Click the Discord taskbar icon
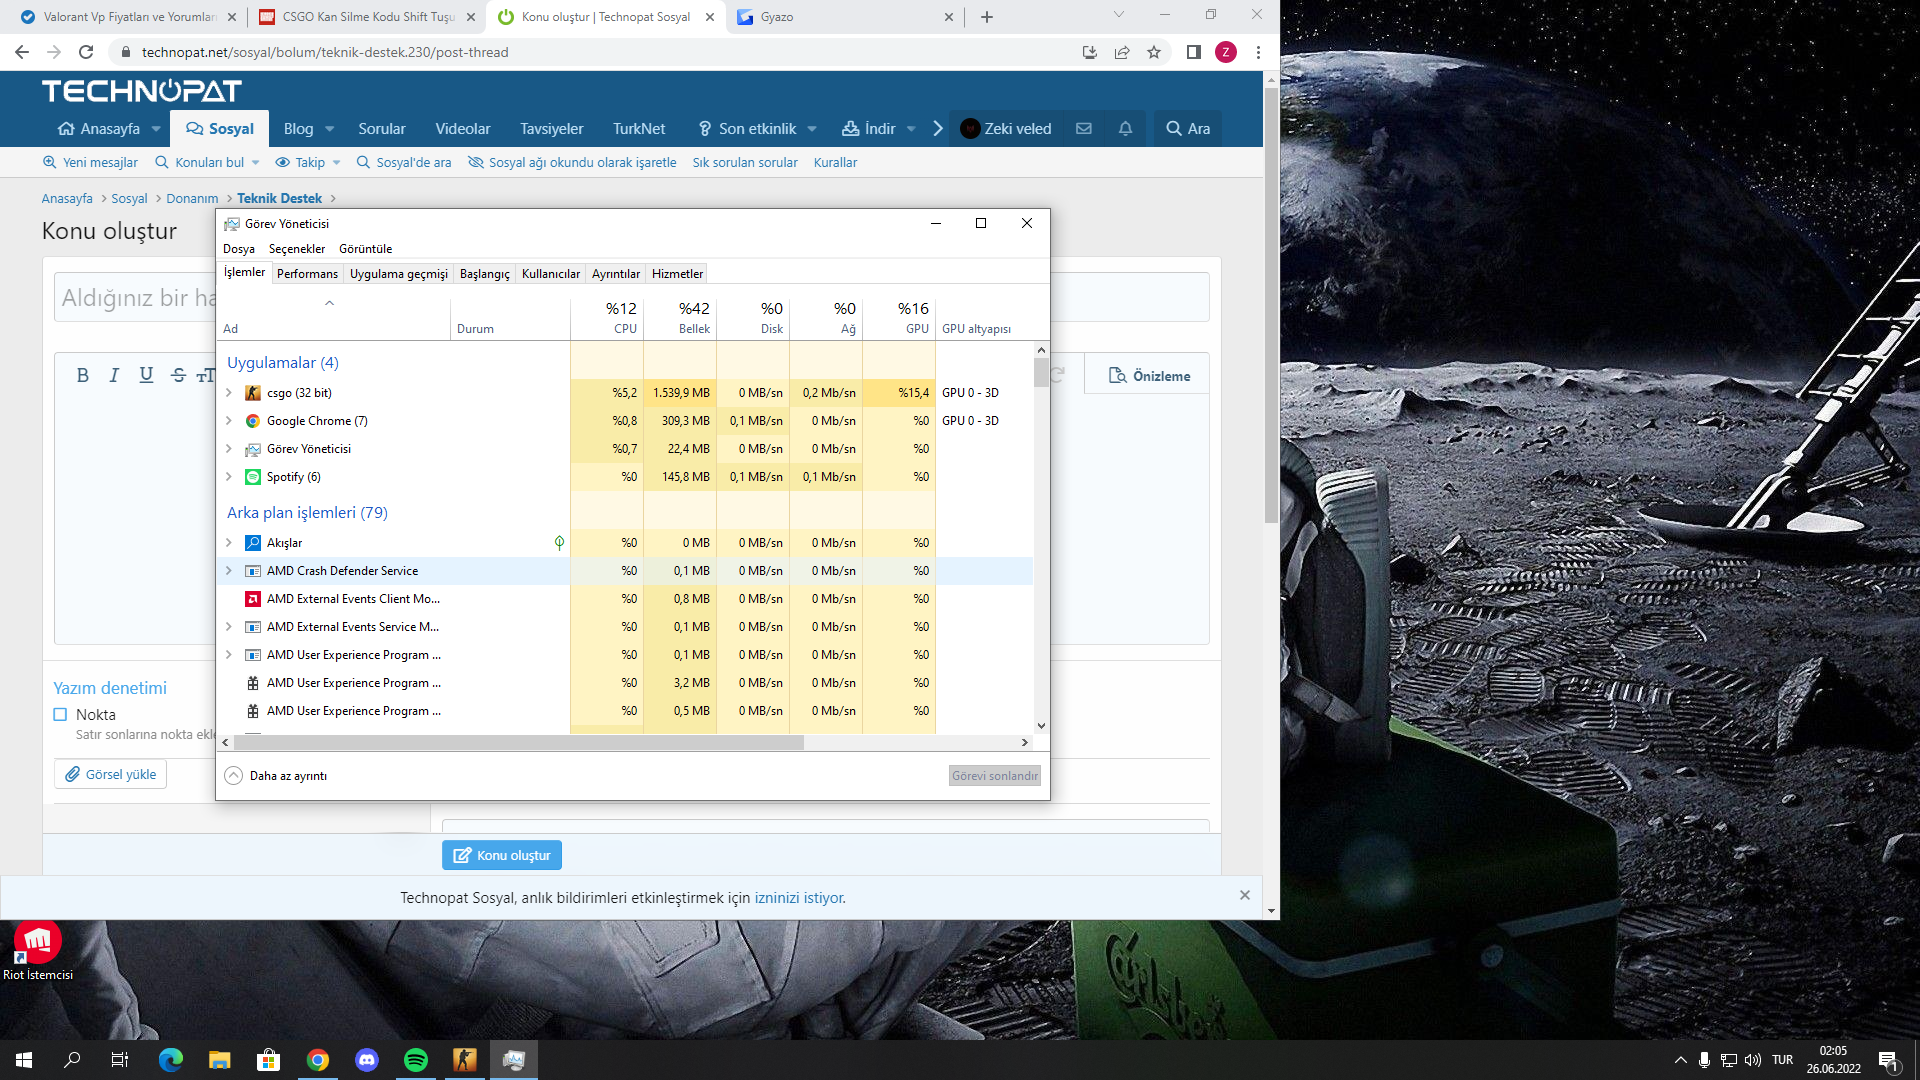Screen dimensions: 1920x1080 coord(367,1060)
